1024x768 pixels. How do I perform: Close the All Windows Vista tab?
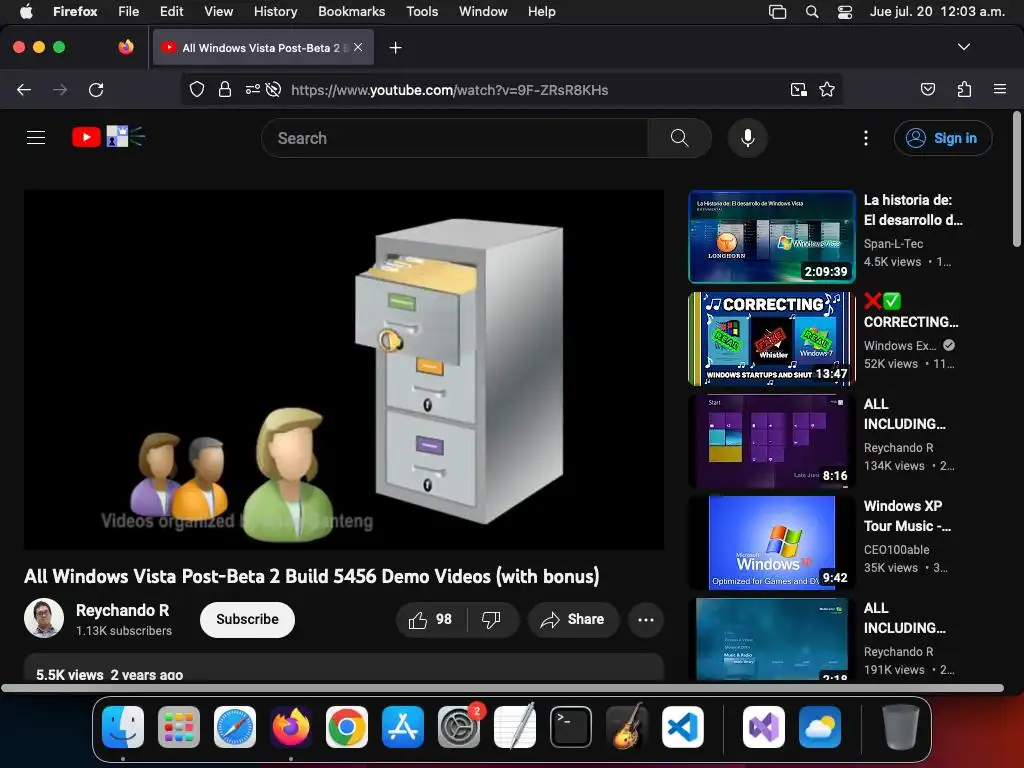coord(358,47)
